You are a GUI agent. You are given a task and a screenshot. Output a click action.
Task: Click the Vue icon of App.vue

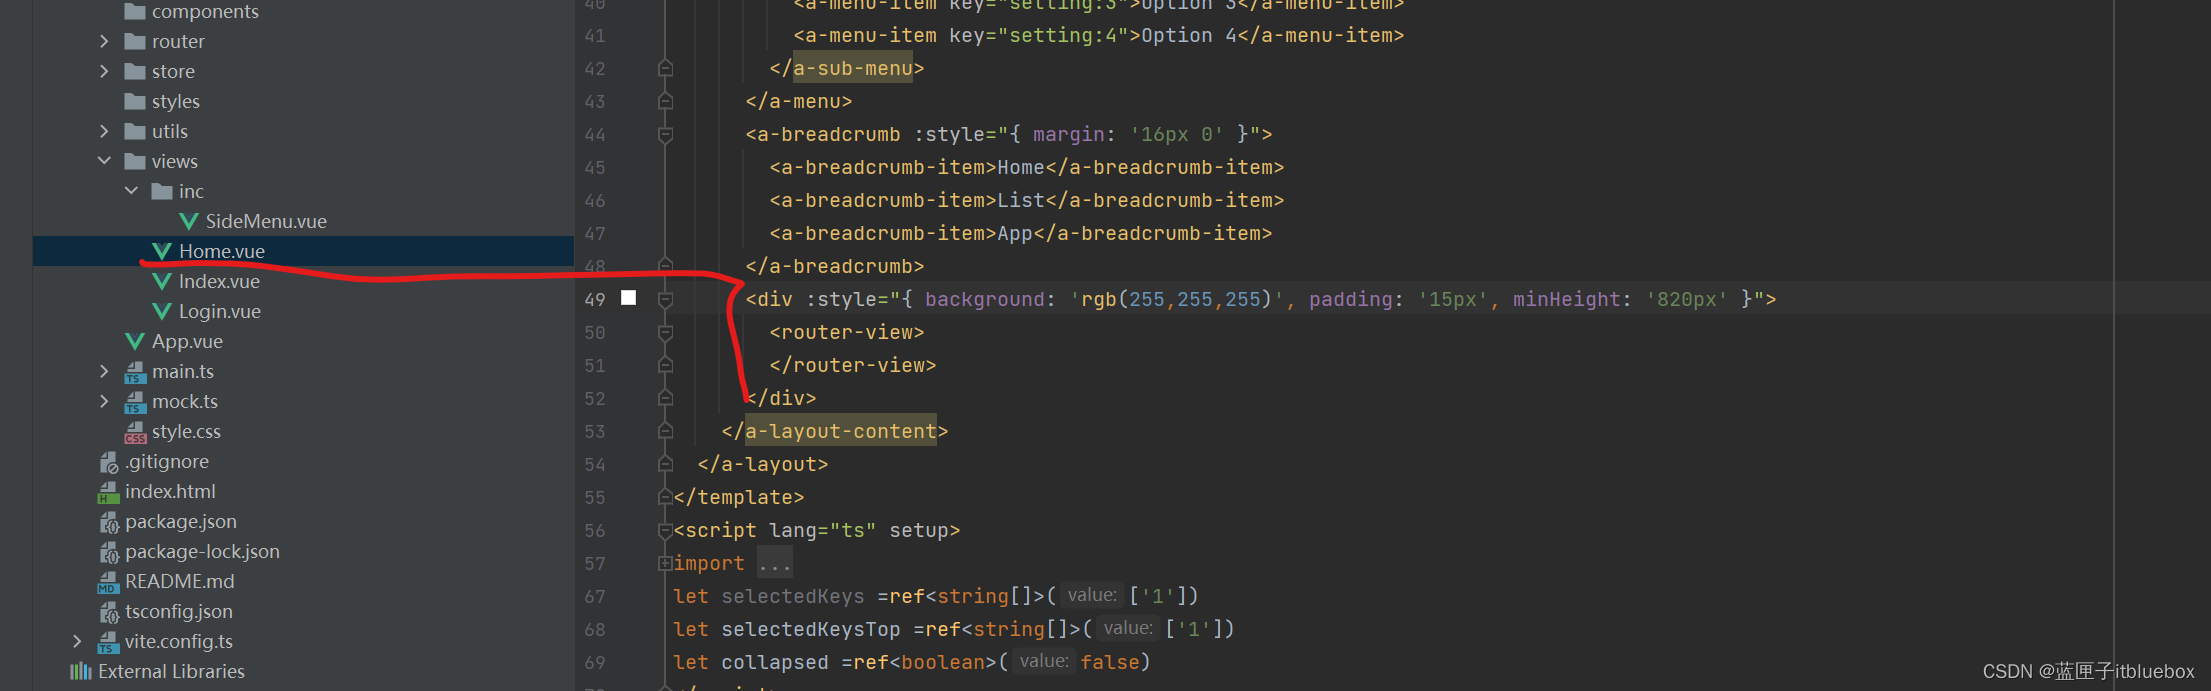click(x=134, y=341)
